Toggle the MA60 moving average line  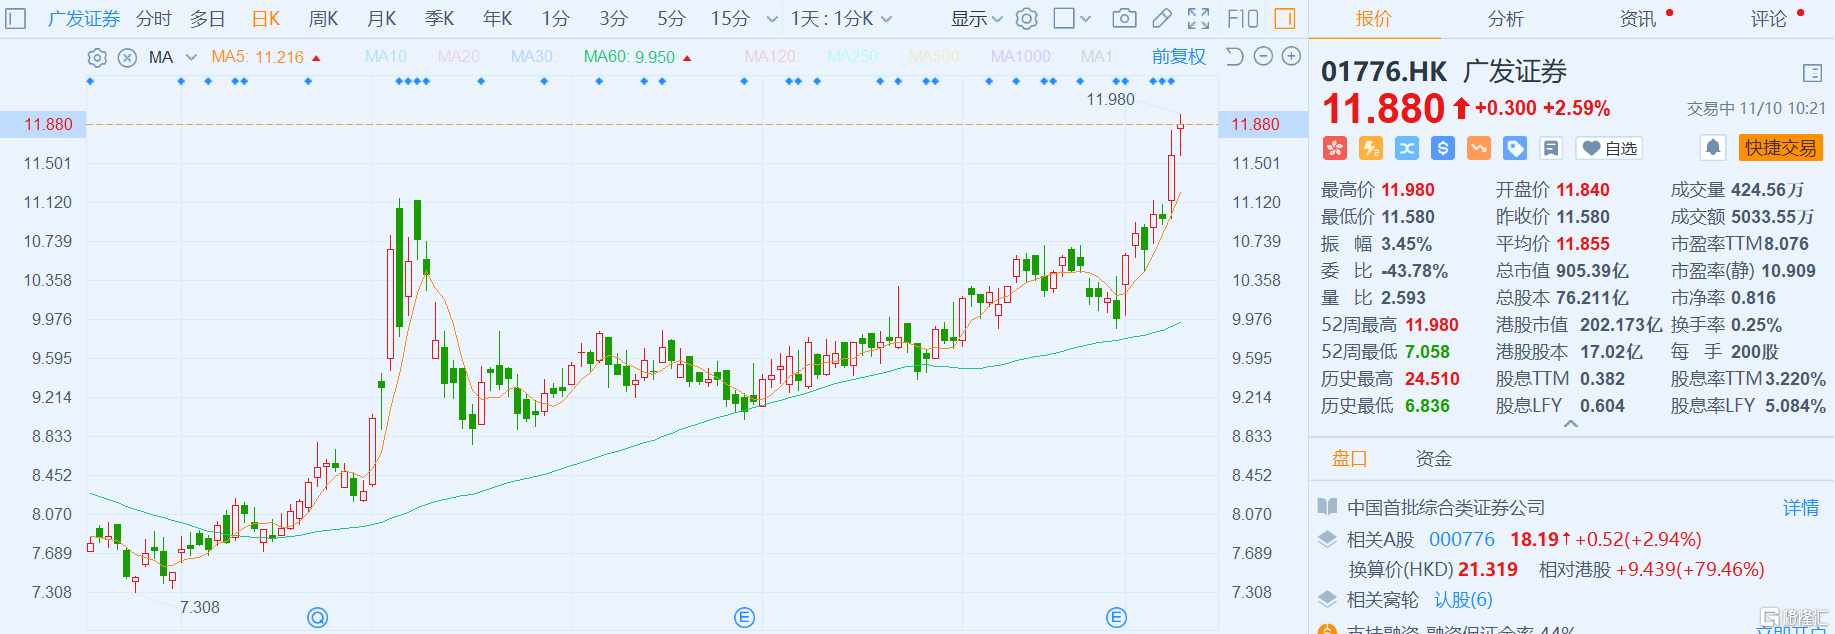[x=637, y=57]
